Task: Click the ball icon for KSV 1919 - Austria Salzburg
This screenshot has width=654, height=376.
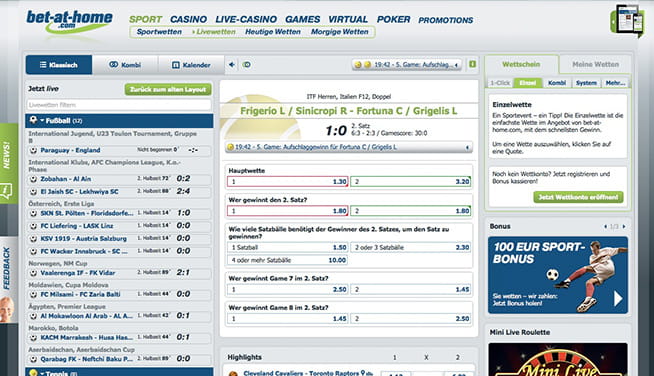Action: click(33, 239)
